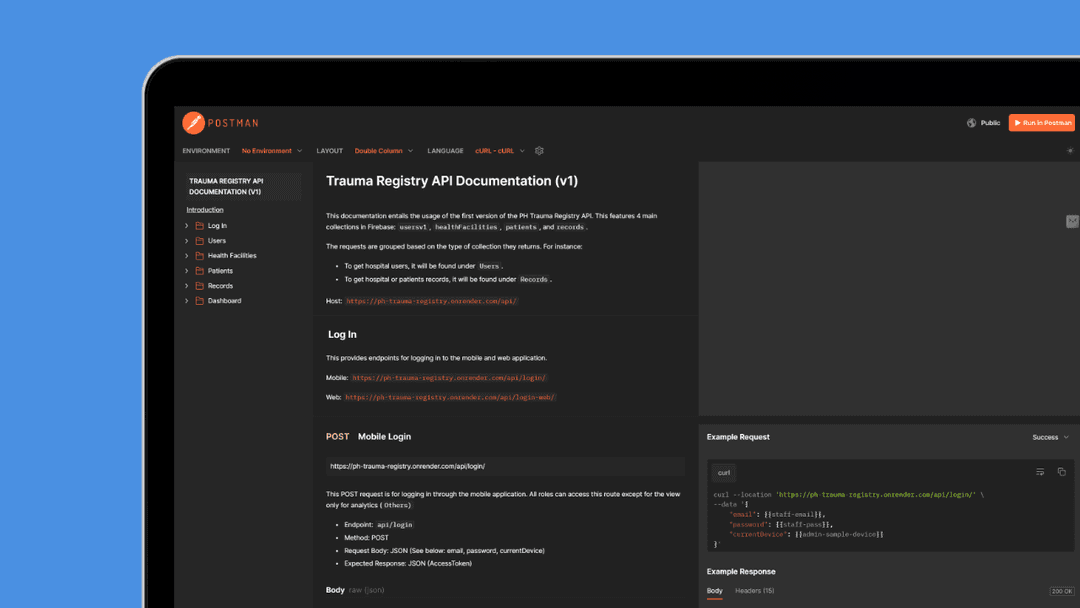Expand the Patients collection
The height and width of the screenshot is (608, 1080).
[185, 270]
